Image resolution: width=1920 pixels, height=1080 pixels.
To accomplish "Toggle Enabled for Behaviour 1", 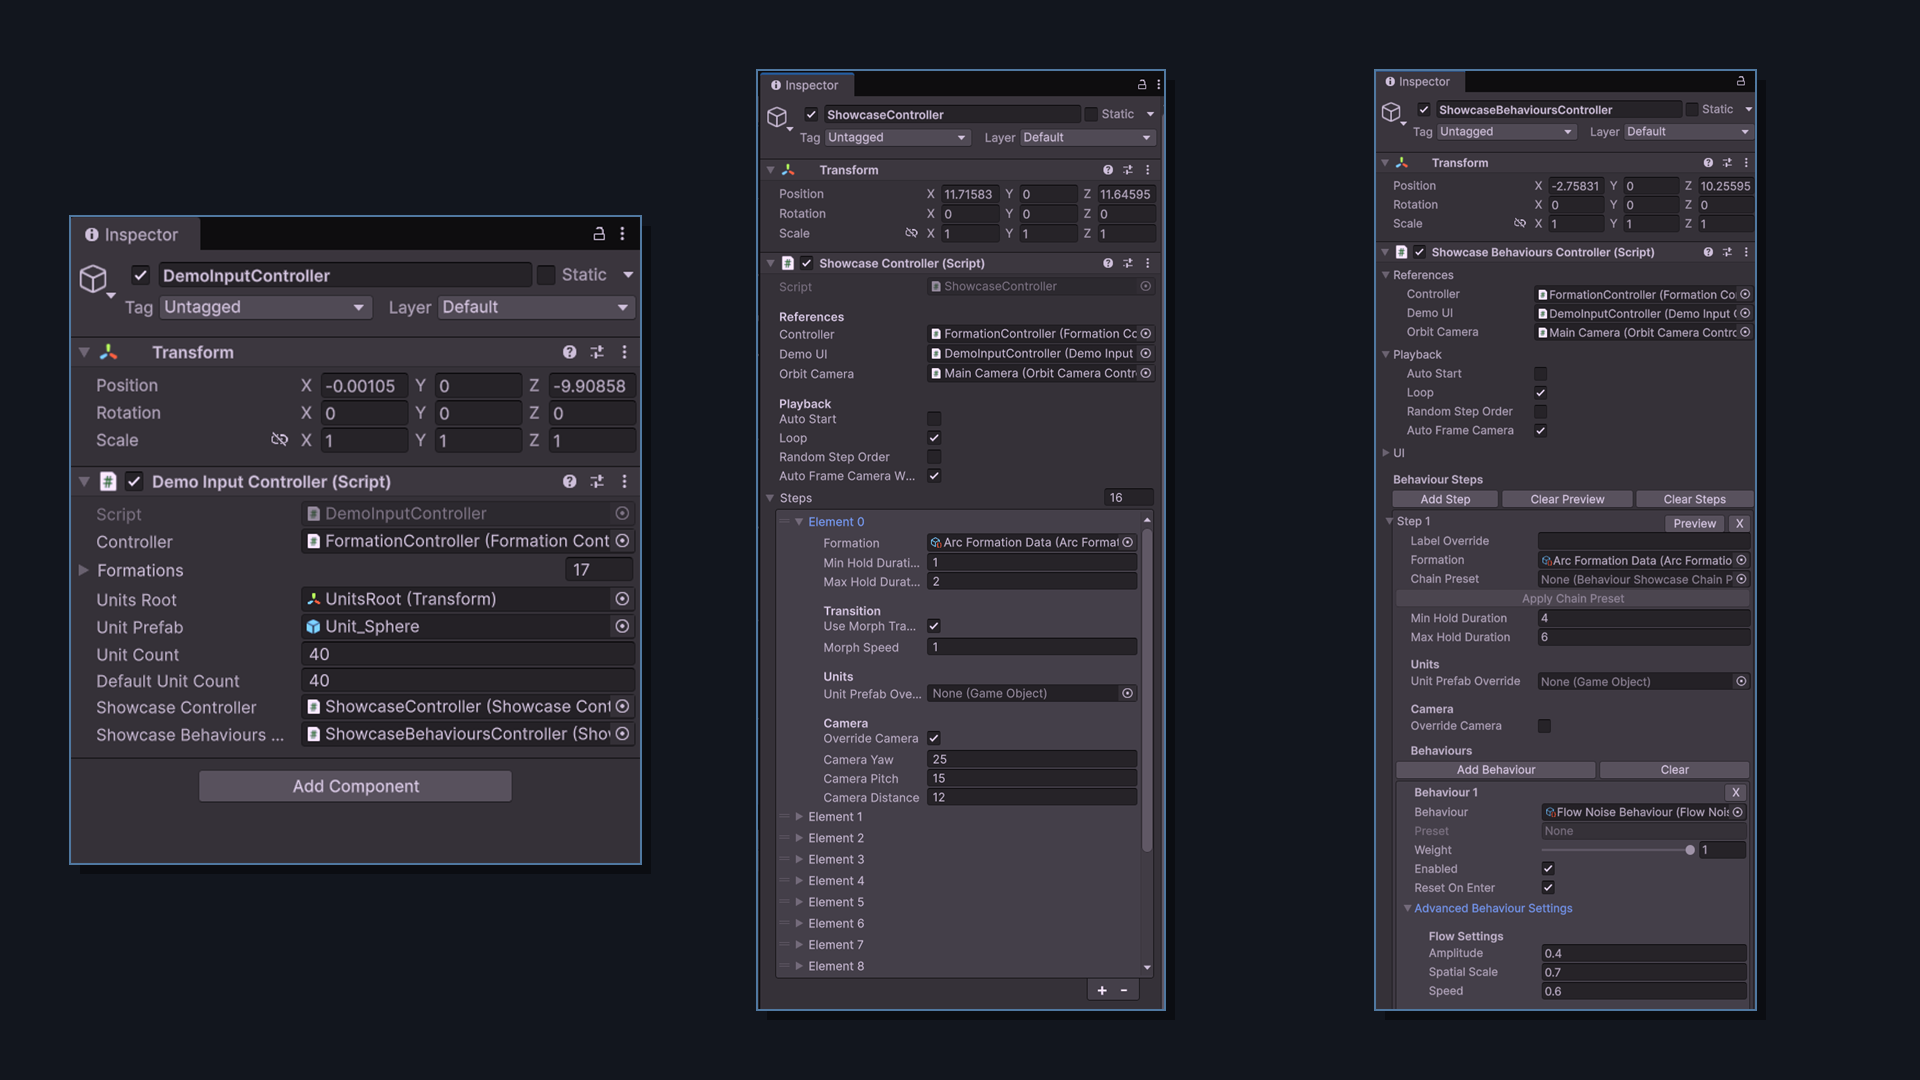I will pyautogui.click(x=1548, y=869).
